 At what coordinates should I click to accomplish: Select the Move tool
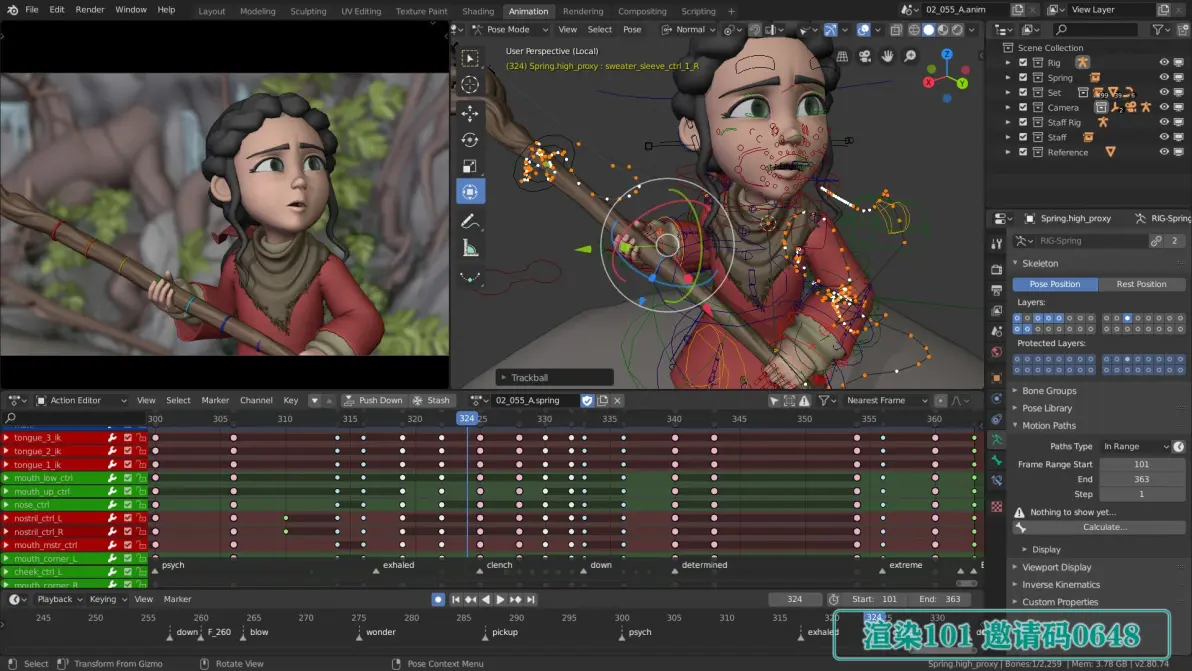[x=470, y=113]
